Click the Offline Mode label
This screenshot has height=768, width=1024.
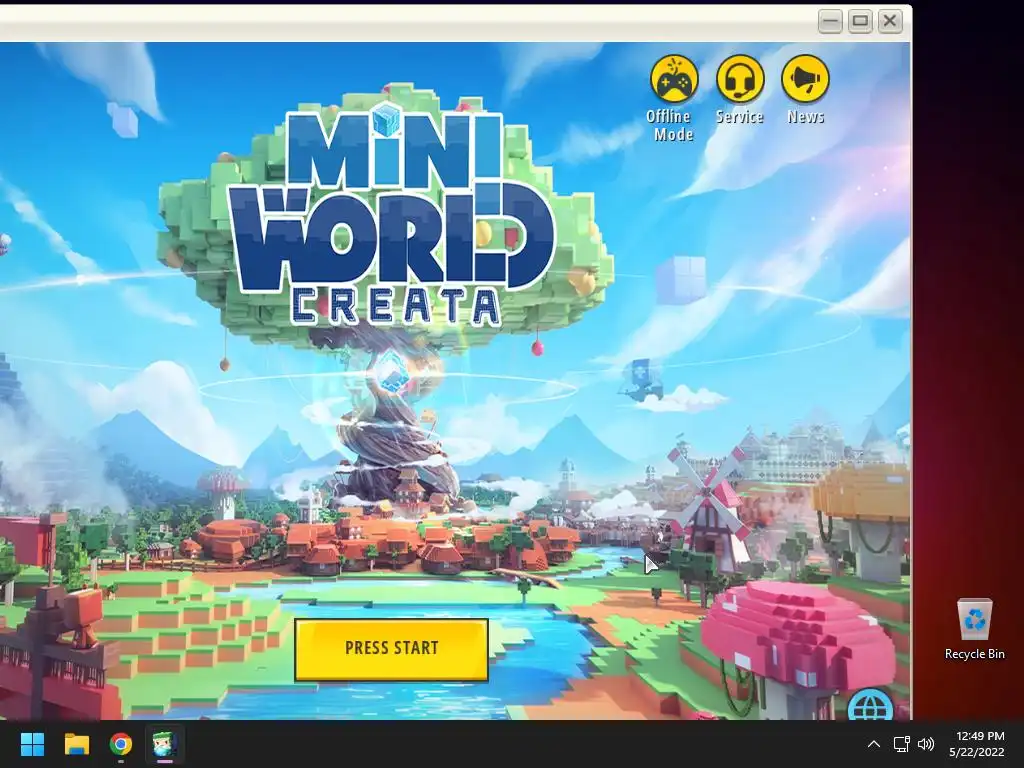click(x=671, y=125)
